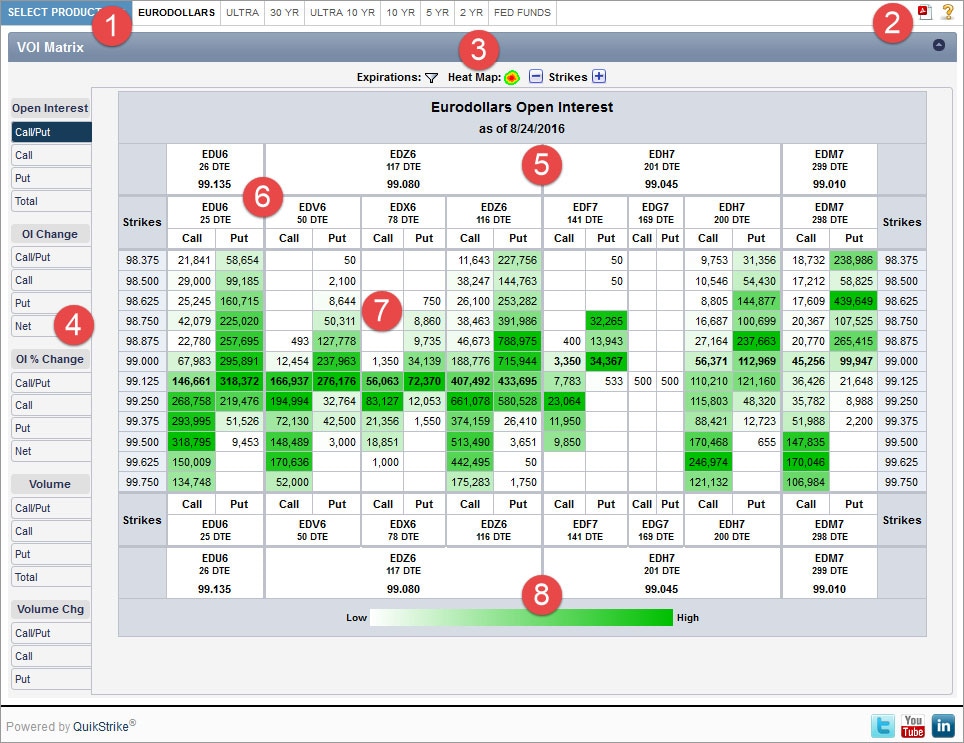This screenshot has width=964, height=743.
Task: Toggle the Heat Map icon
Action: (x=512, y=77)
